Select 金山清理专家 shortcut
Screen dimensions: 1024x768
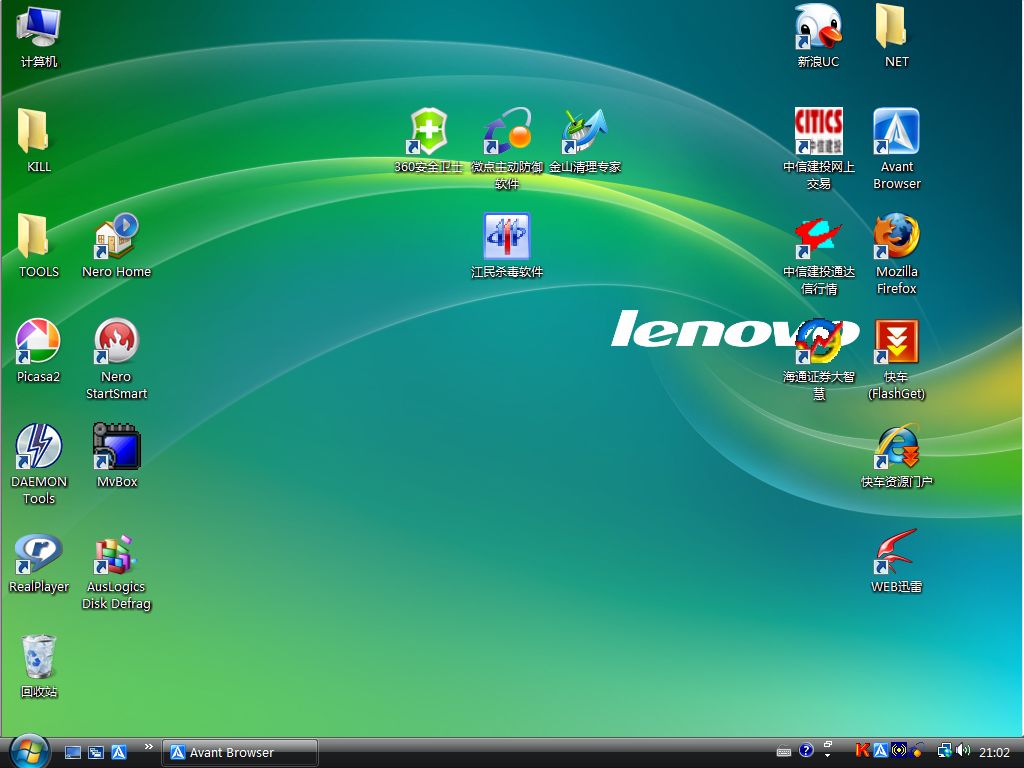coord(584,140)
